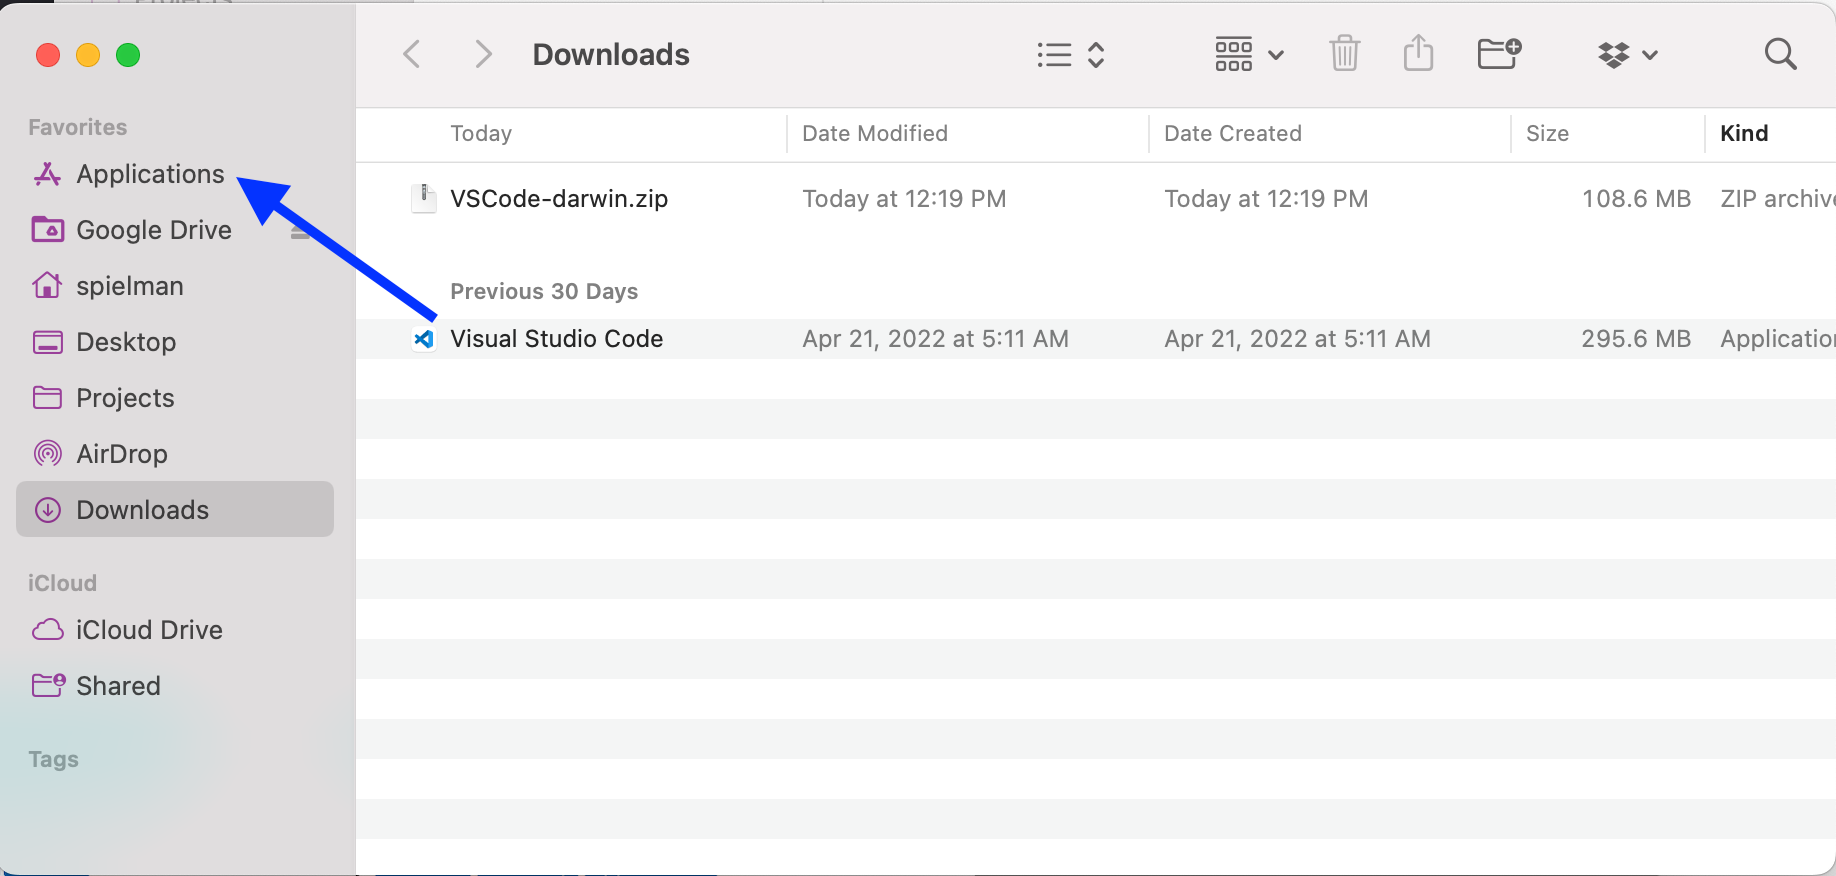
Task: Click the Projects folder icon
Action: [47, 398]
